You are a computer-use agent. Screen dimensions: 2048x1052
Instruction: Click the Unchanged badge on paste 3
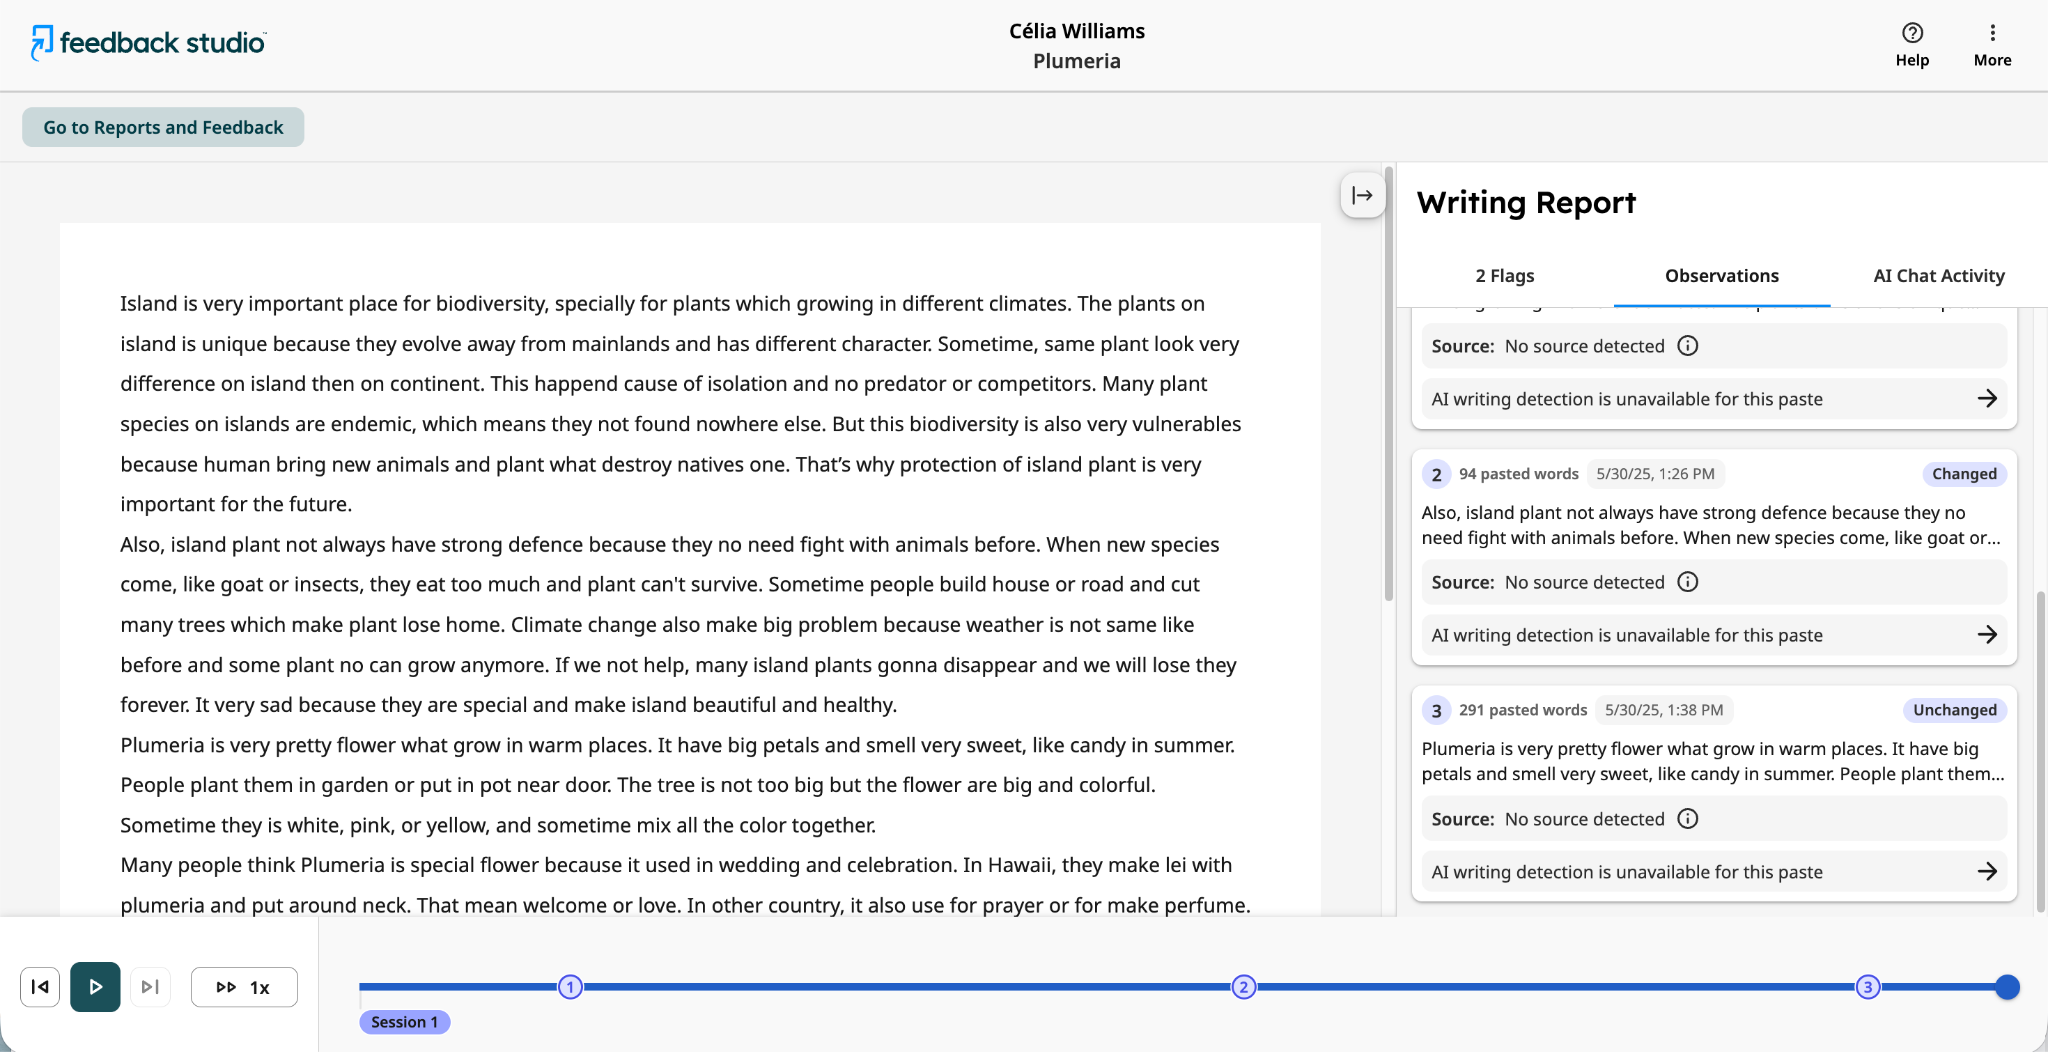click(x=1954, y=710)
